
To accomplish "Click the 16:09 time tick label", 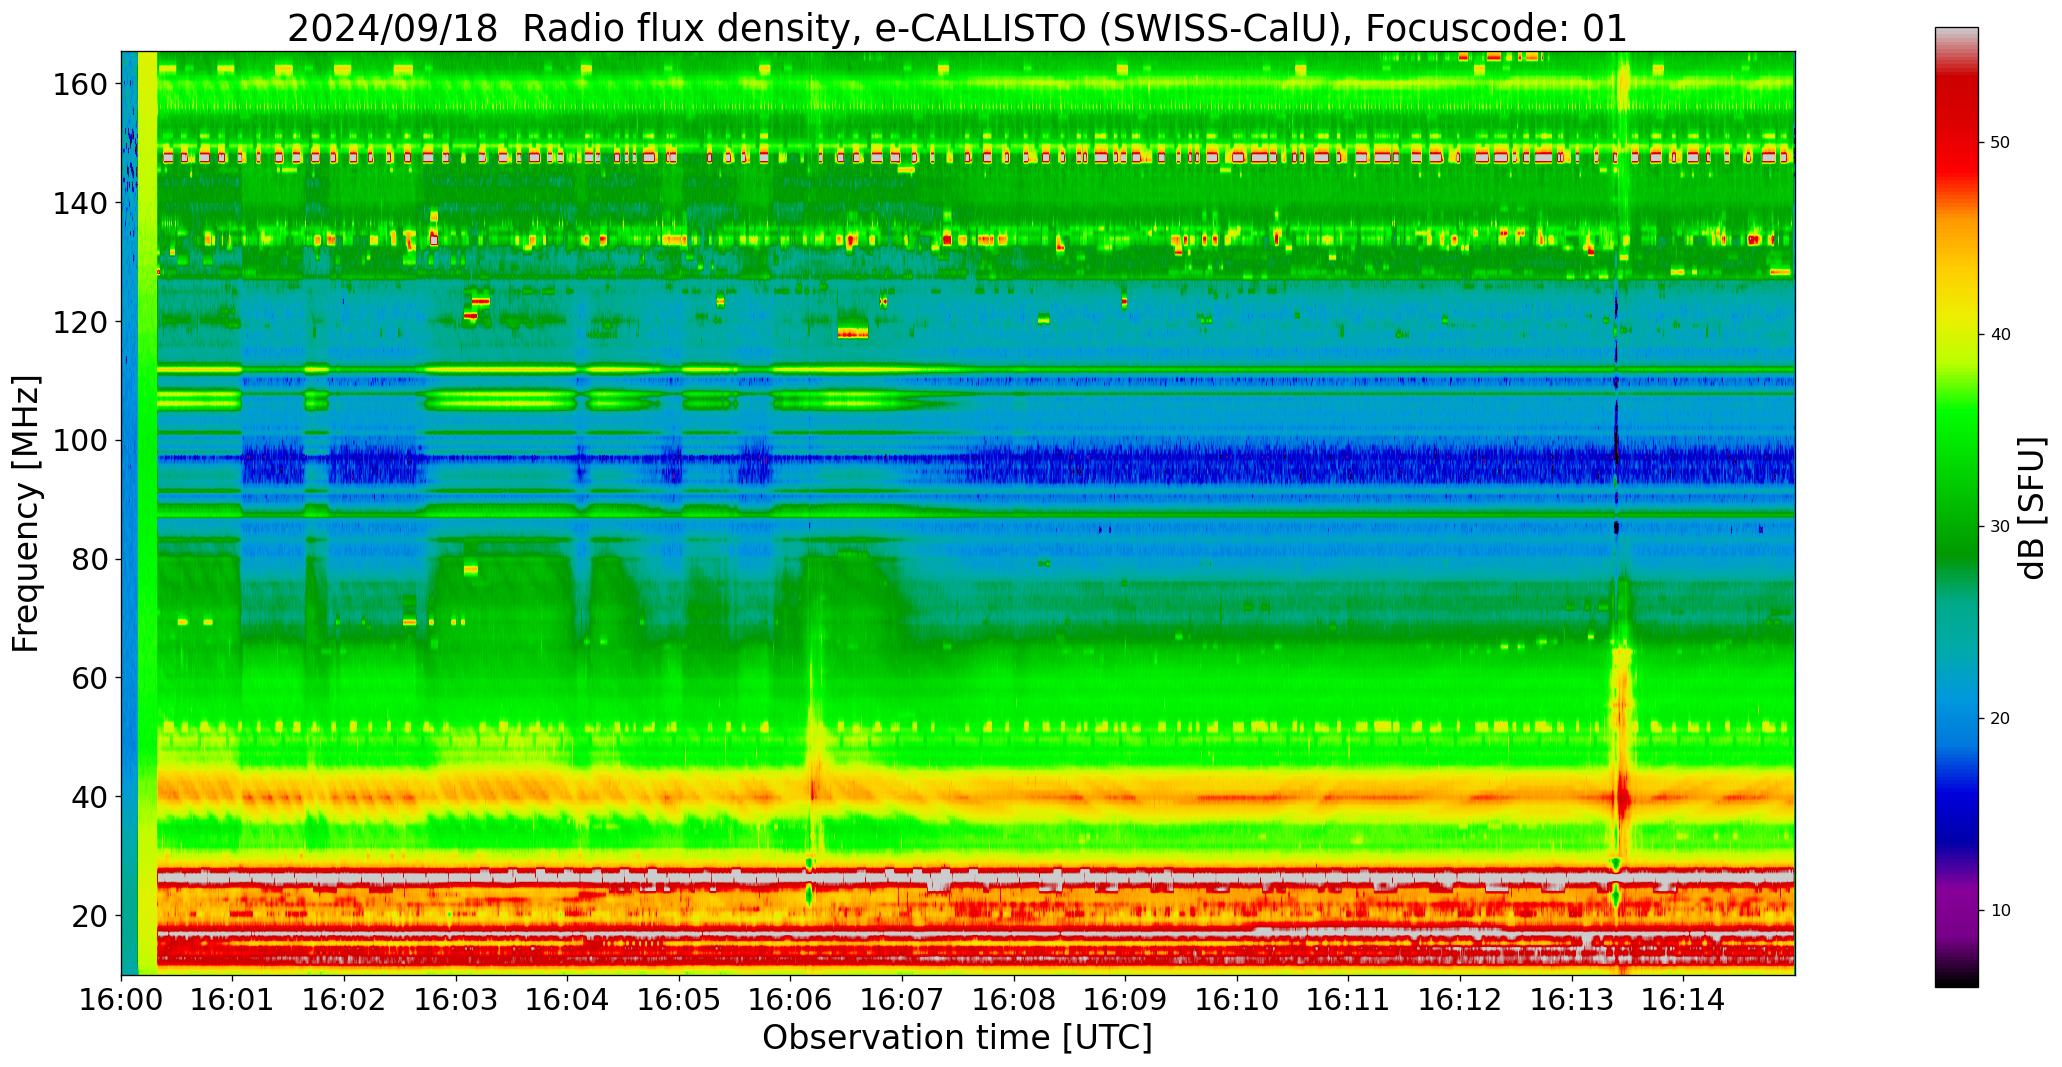I will pyautogui.click(x=1125, y=1000).
